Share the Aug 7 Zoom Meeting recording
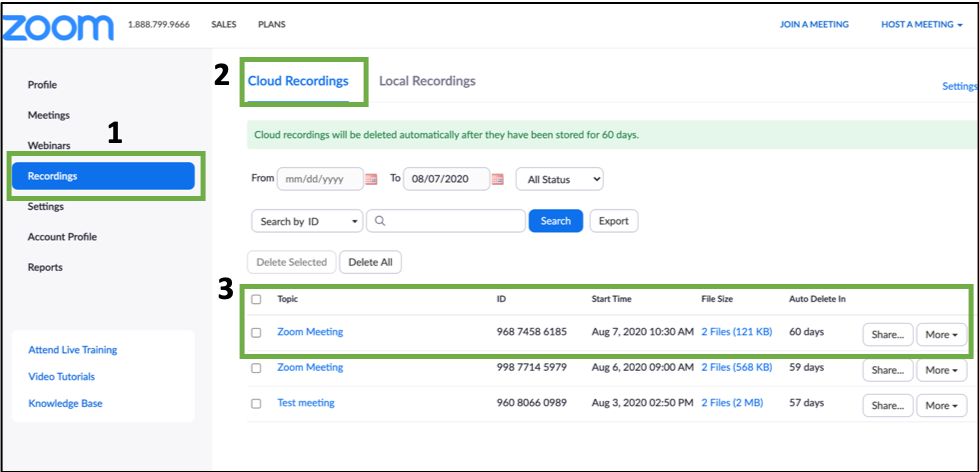 pos(888,335)
